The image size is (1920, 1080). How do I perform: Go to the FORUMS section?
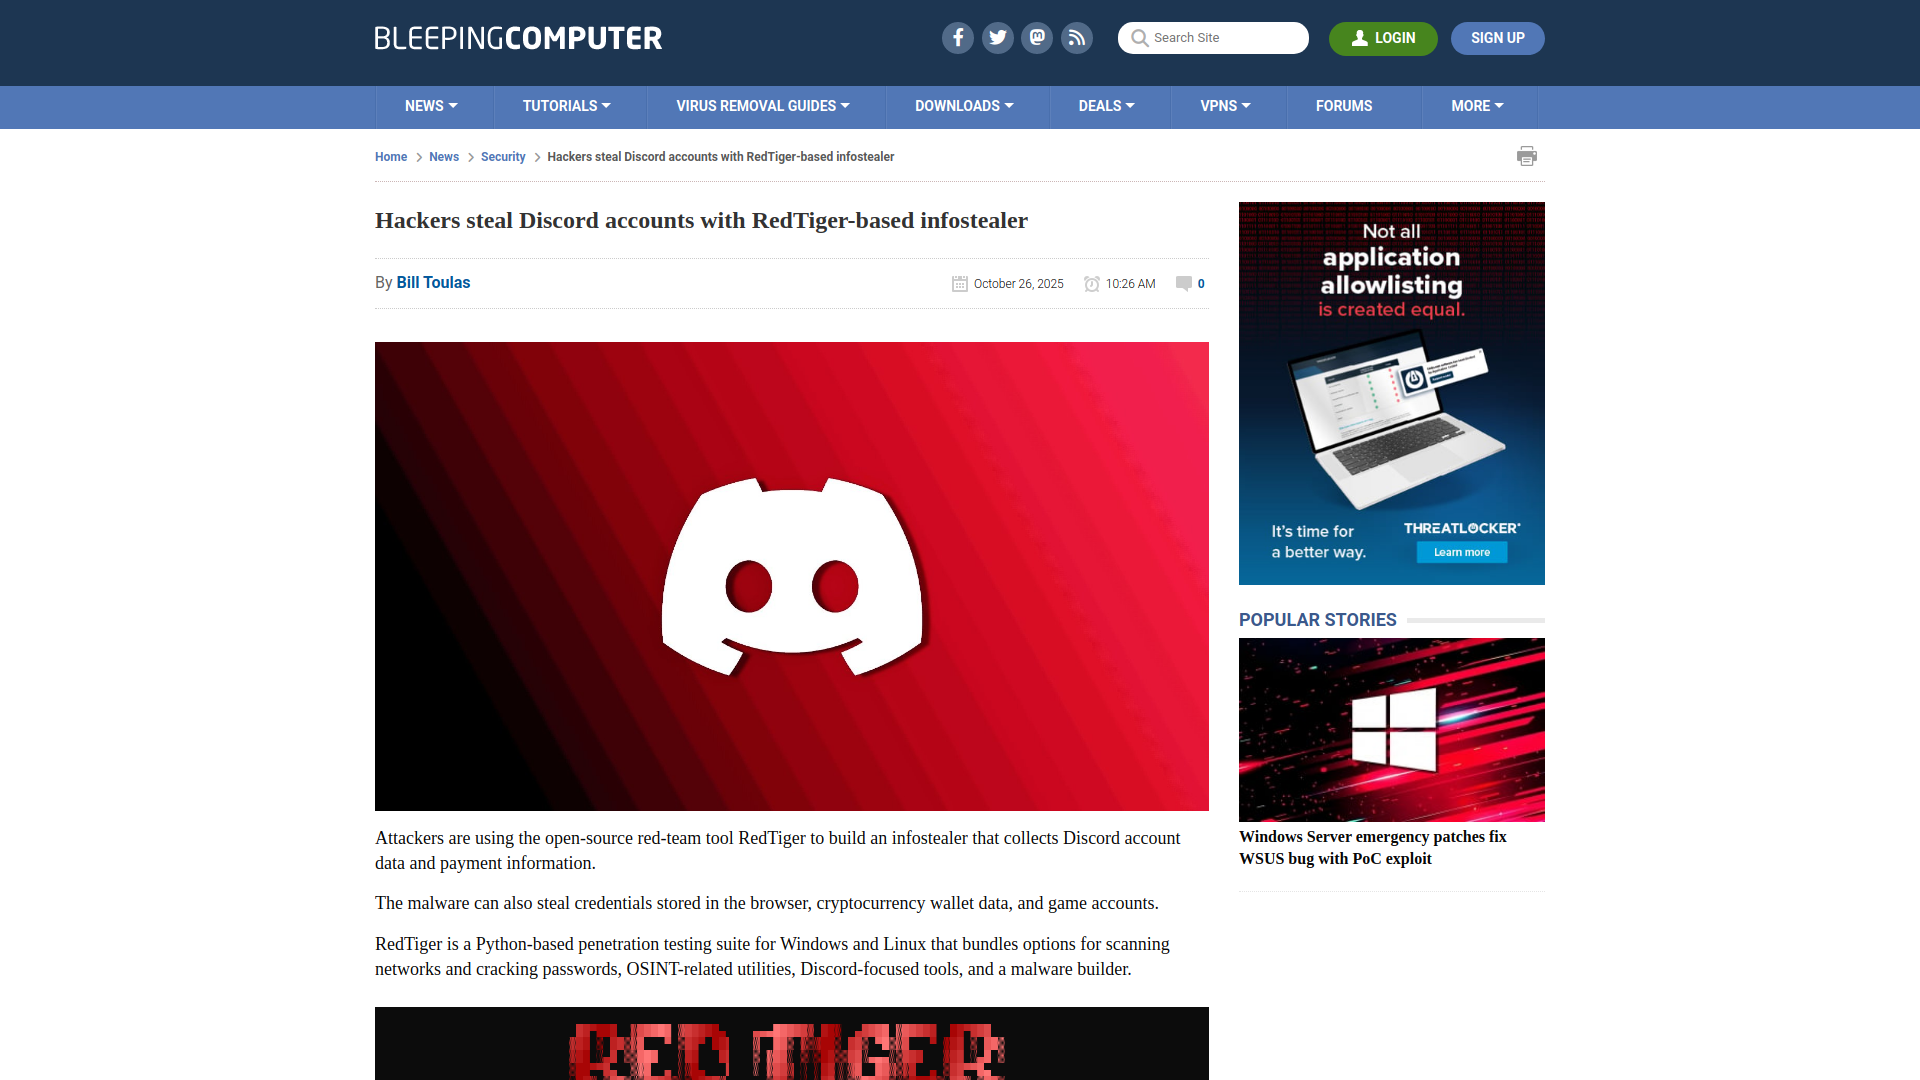point(1344,106)
